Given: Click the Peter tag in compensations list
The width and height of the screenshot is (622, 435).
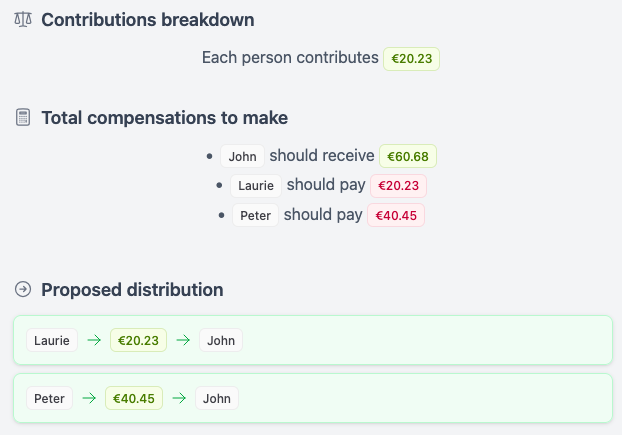Looking at the screenshot, I should (255, 215).
